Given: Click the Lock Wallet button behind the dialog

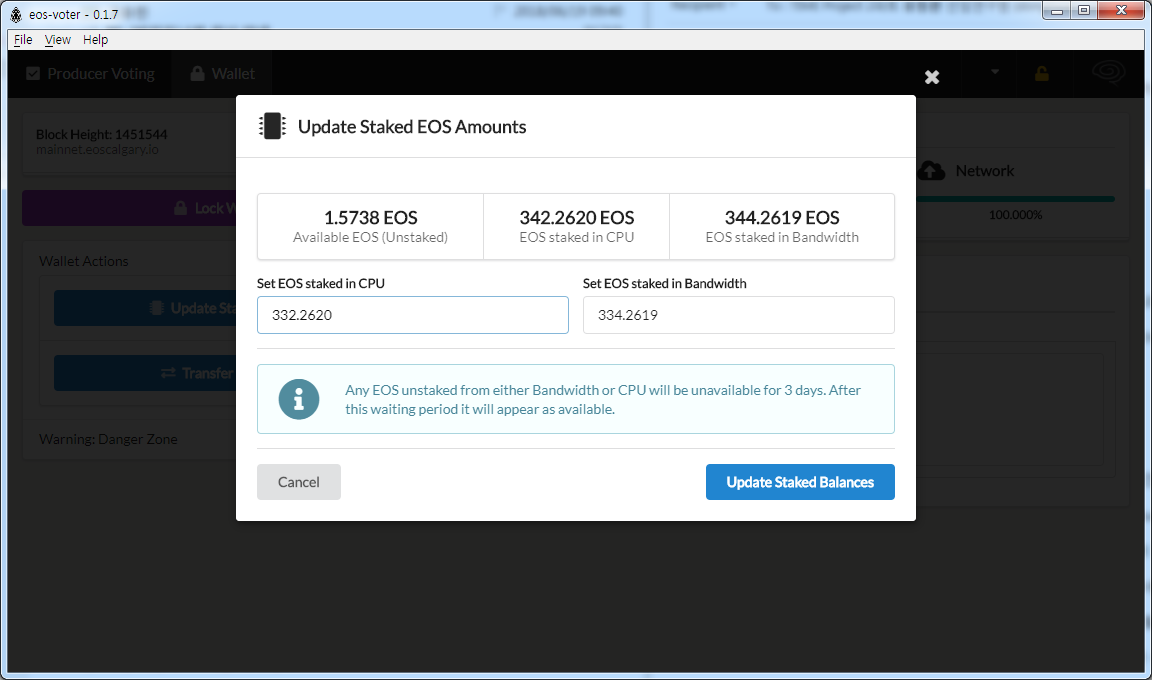Looking at the screenshot, I should click(x=129, y=209).
